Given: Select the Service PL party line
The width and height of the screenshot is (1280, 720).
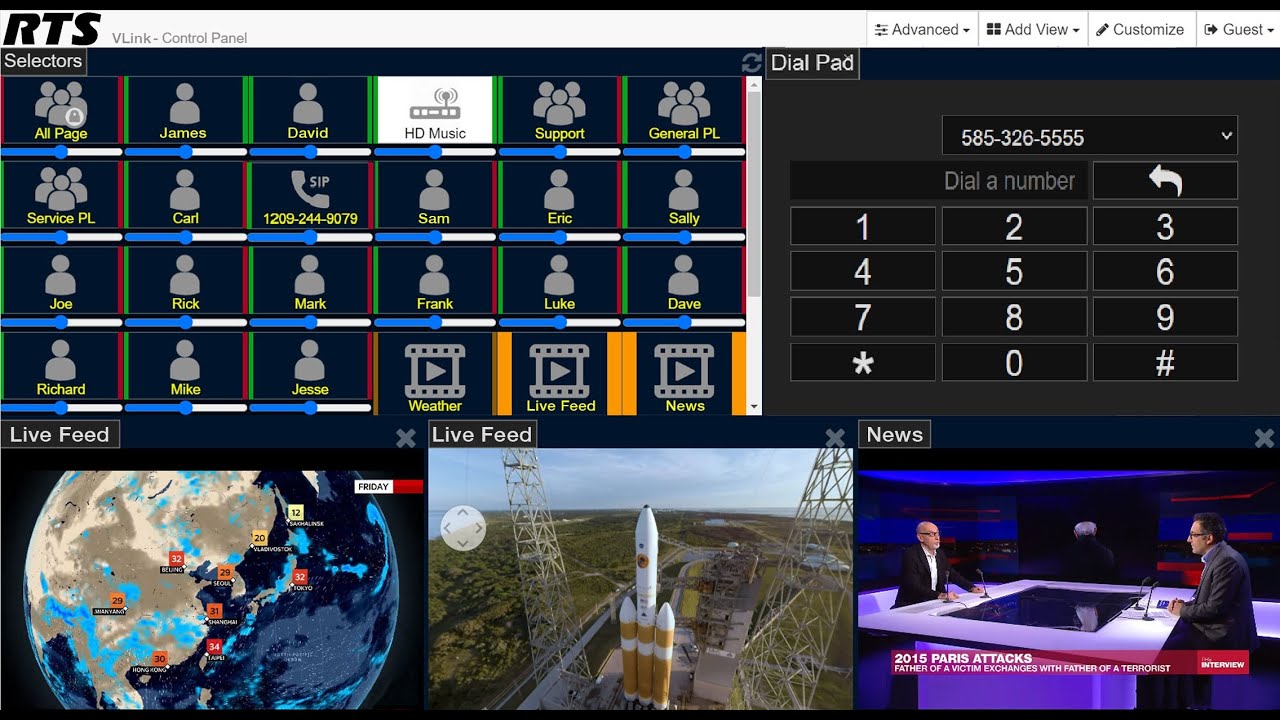Looking at the screenshot, I should [x=61, y=195].
